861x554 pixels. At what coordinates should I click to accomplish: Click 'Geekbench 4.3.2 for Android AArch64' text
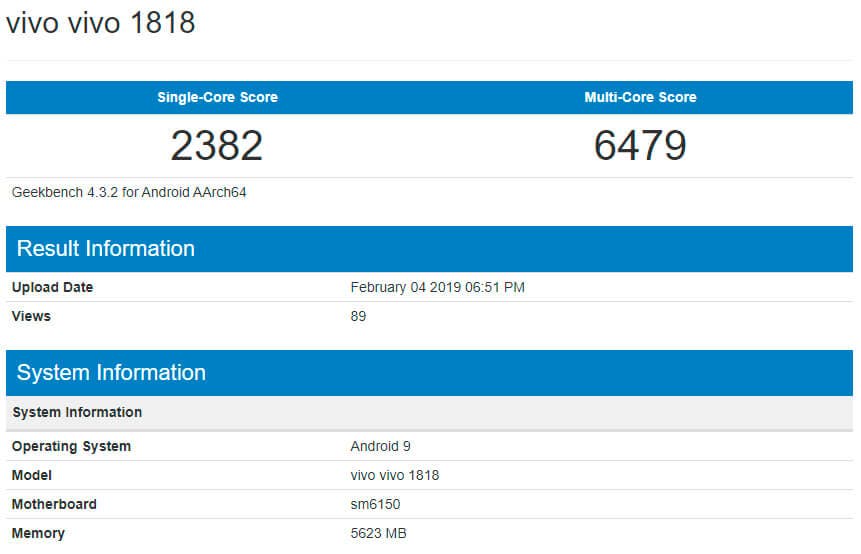pos(129,192)
